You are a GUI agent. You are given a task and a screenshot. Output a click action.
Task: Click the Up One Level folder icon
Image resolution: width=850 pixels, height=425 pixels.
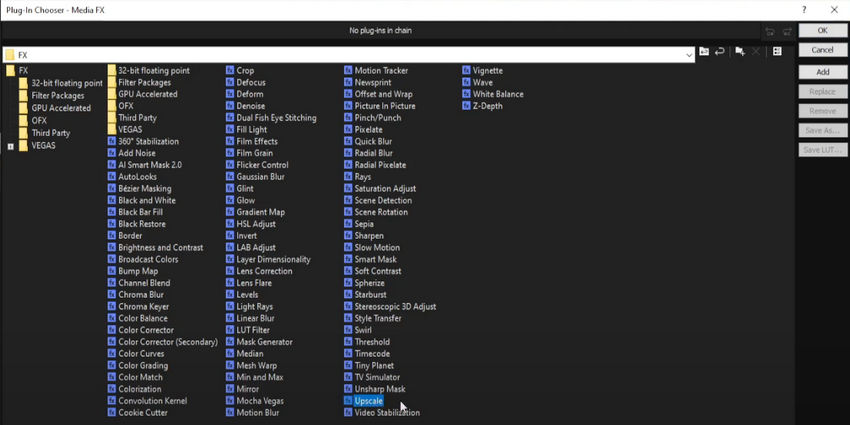coord(704,52)
